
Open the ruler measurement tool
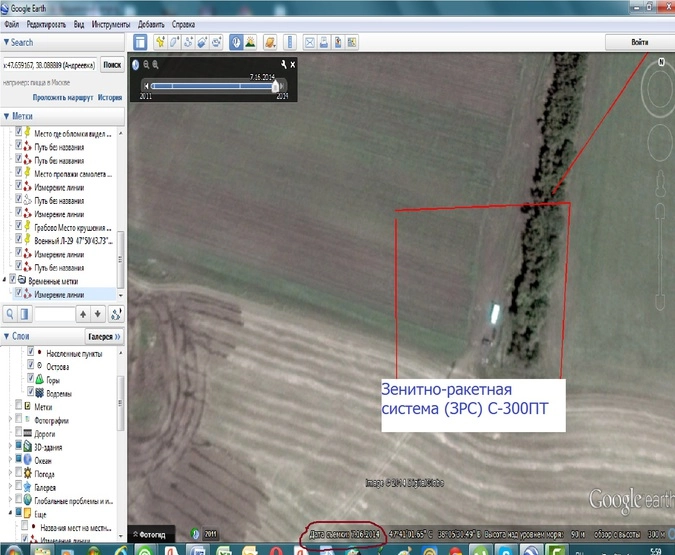(x=289, y=42)
